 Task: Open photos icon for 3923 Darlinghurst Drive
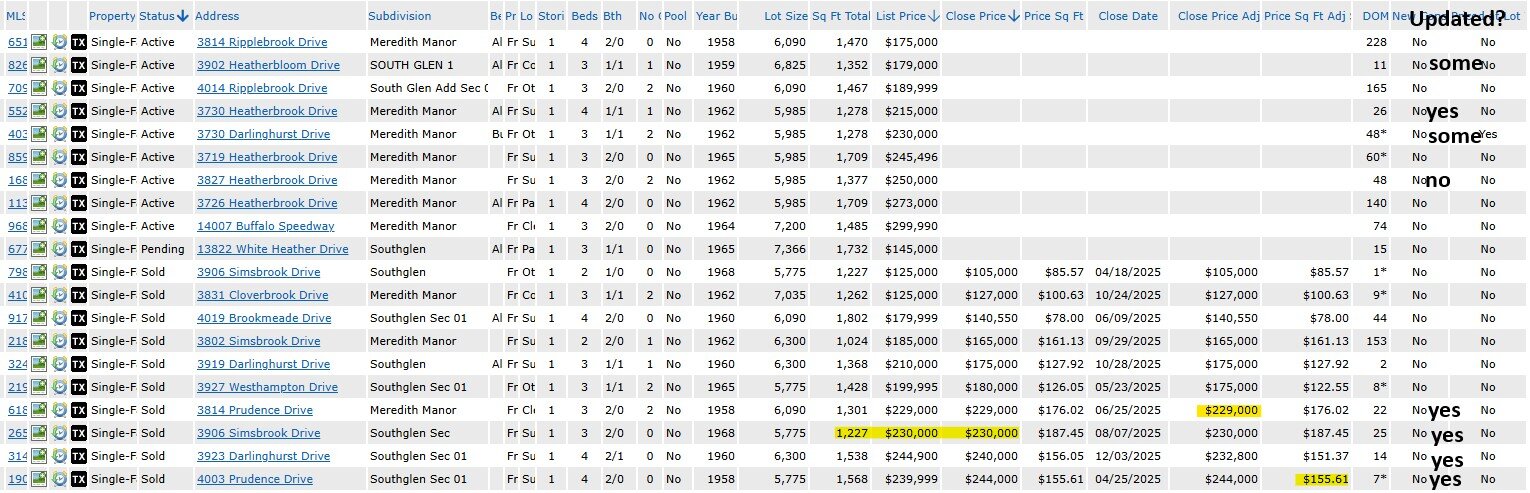pyautogui.click(x=39, y=456)
